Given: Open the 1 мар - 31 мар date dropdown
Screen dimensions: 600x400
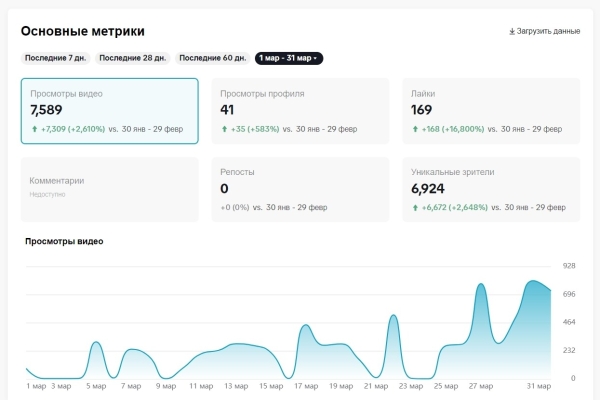Looking at the screenshot, I should tap(288, 58).
